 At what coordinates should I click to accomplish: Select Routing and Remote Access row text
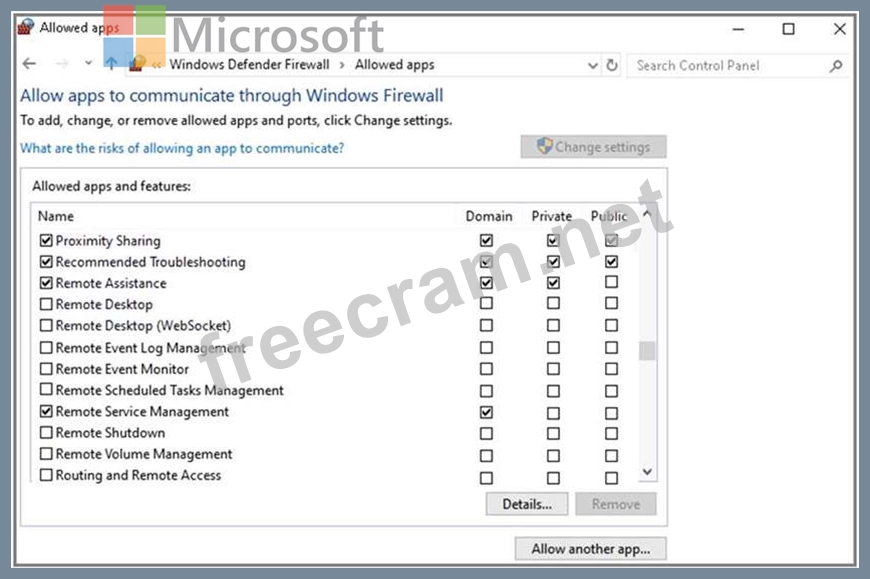(x=138, y=475)
